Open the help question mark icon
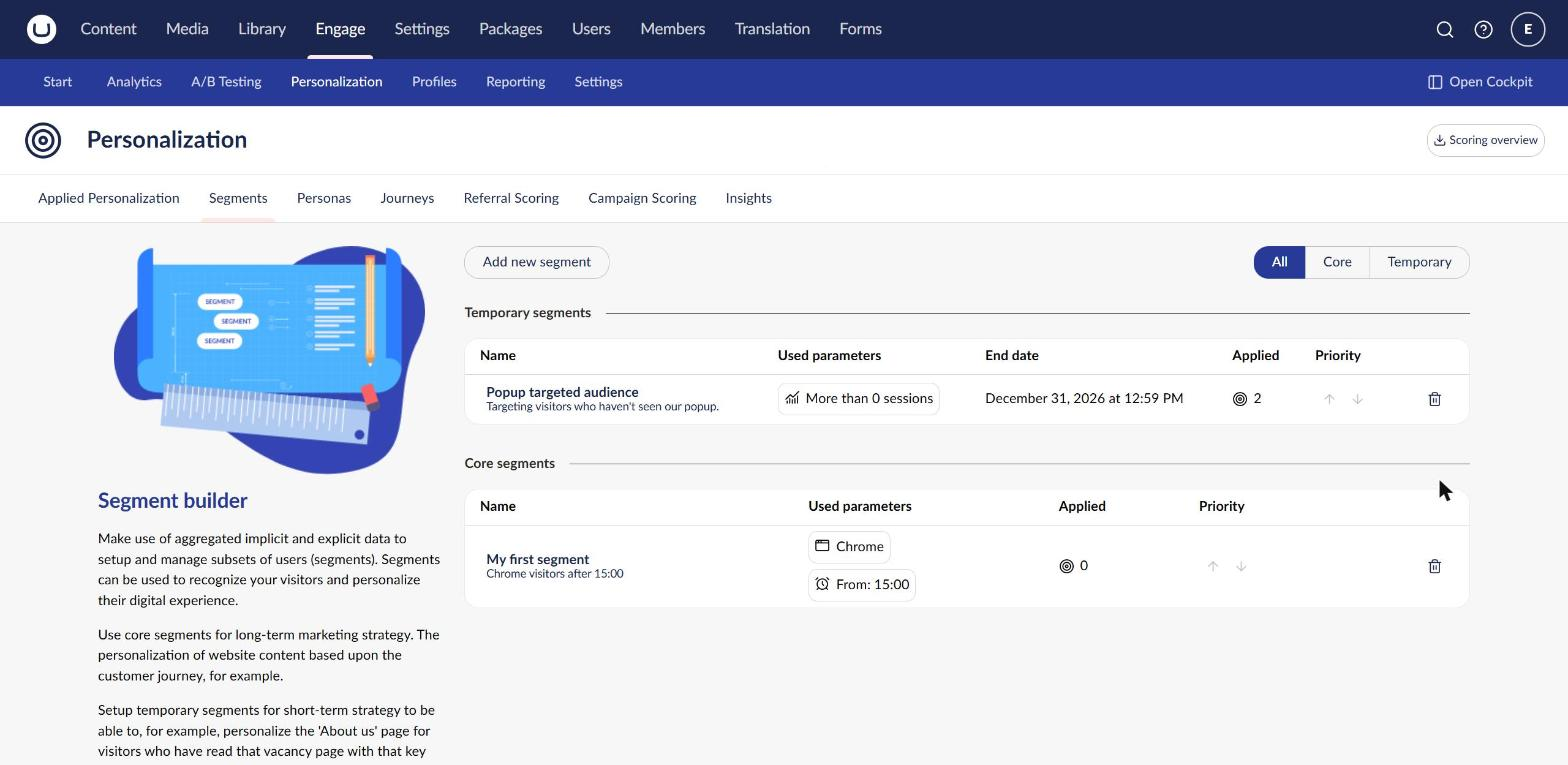1568x765 pixels. pyautogui.click(x=1484, y=29)
